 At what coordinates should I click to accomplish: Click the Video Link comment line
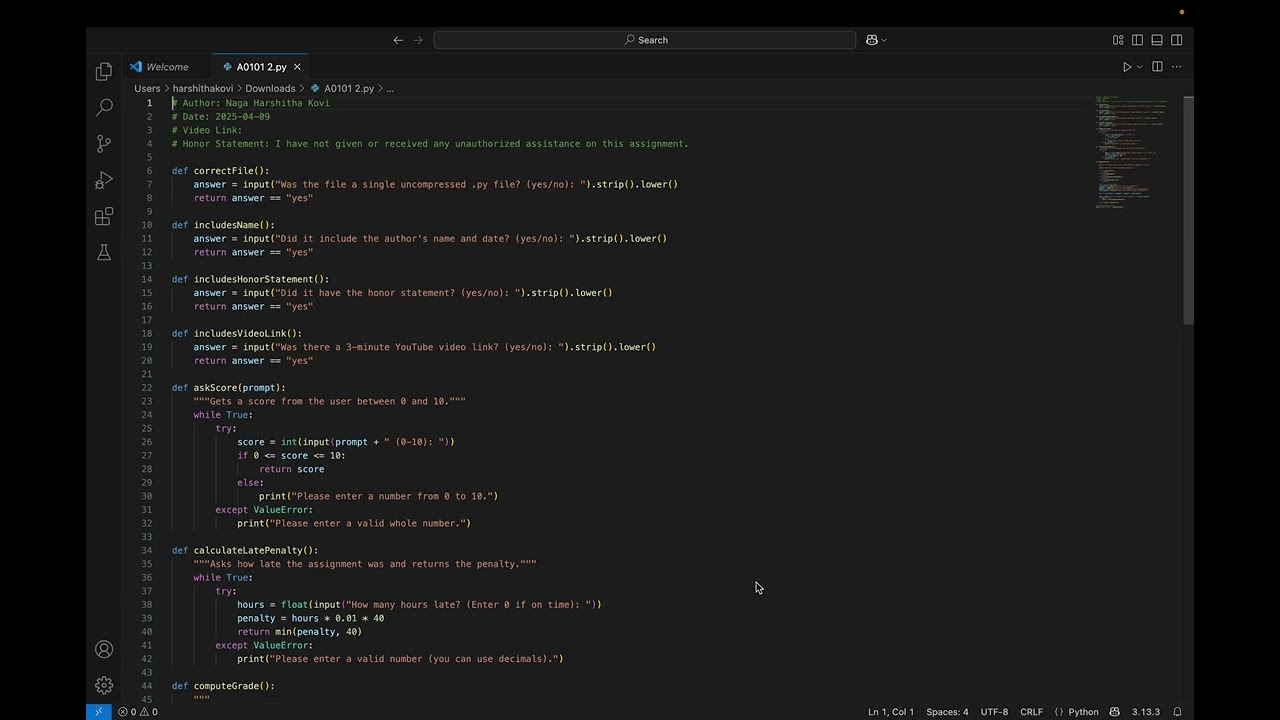click(207, 130)
